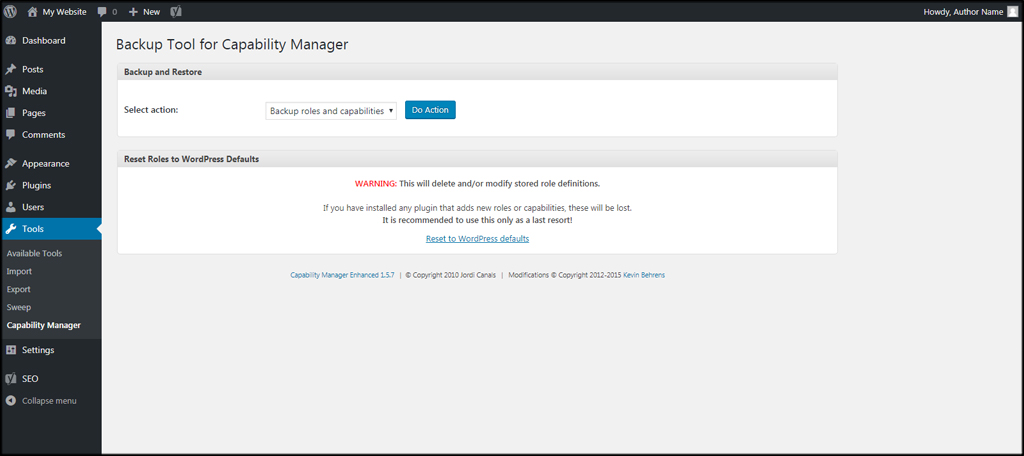Image resolution: width=1024 pixels, height=456 pixels.
Task: Open Comments sidebar menu label
Action: pyautogui.click(x=44, y=135)
